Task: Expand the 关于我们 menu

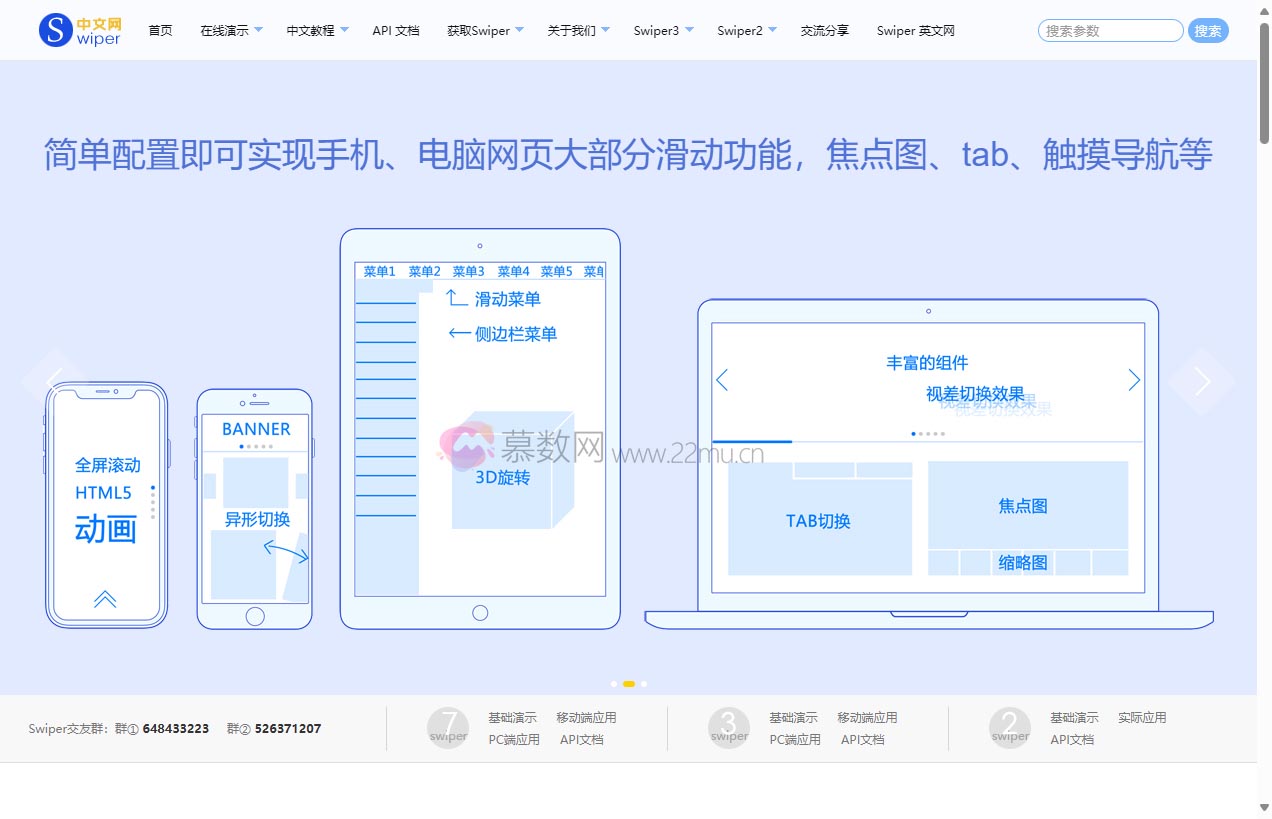Action: 578,31
